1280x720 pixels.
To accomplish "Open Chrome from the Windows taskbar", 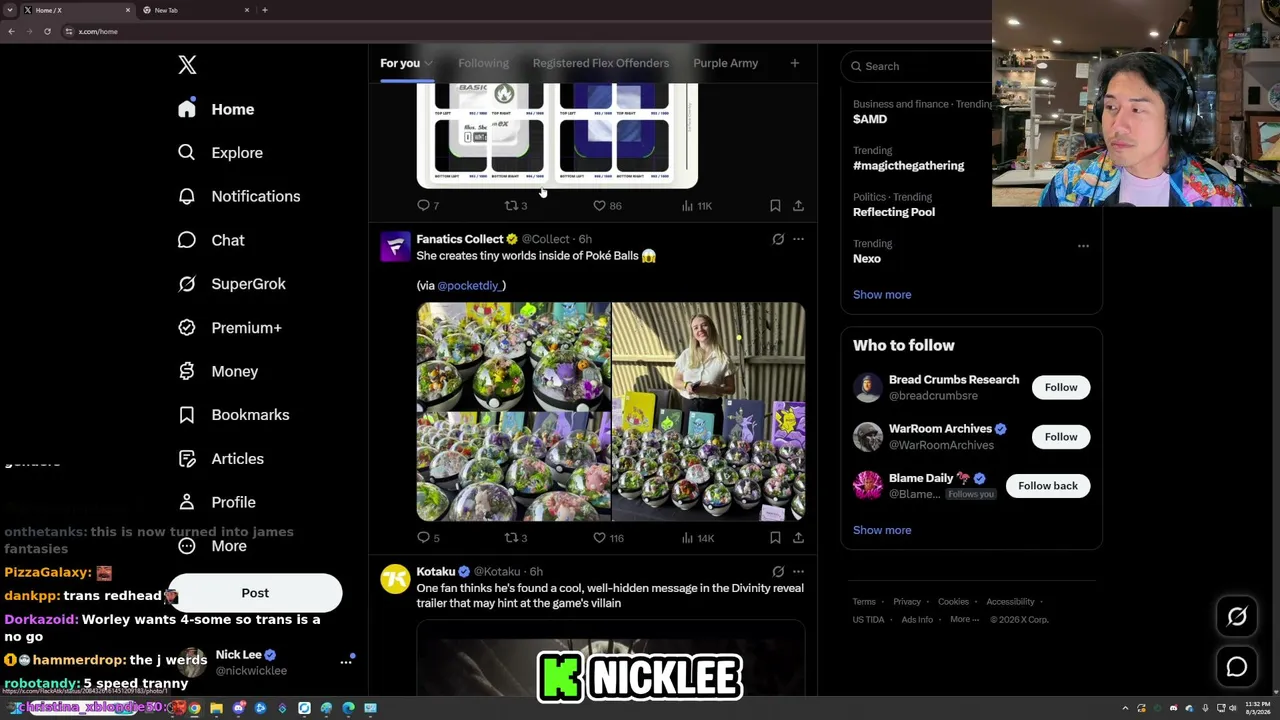I will pos(194,708).
